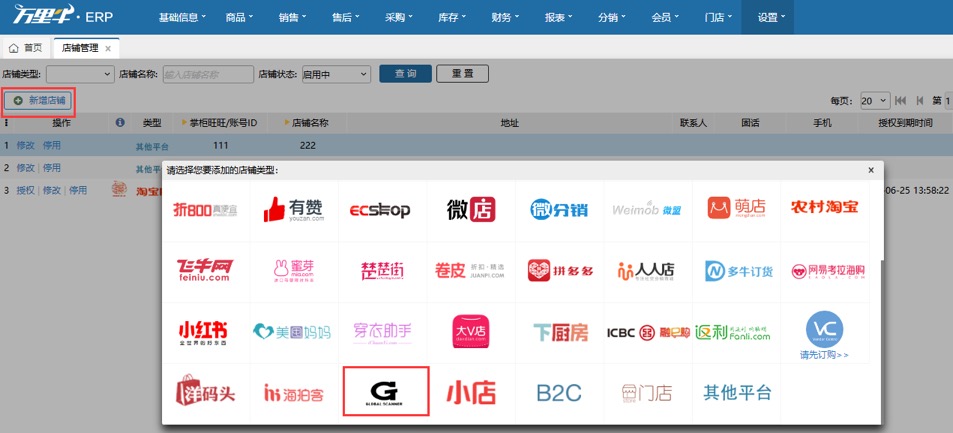Screen dimensions: 953x433
Task: Choose the 有赞 youzan store type
Action: tap(294, 209)
